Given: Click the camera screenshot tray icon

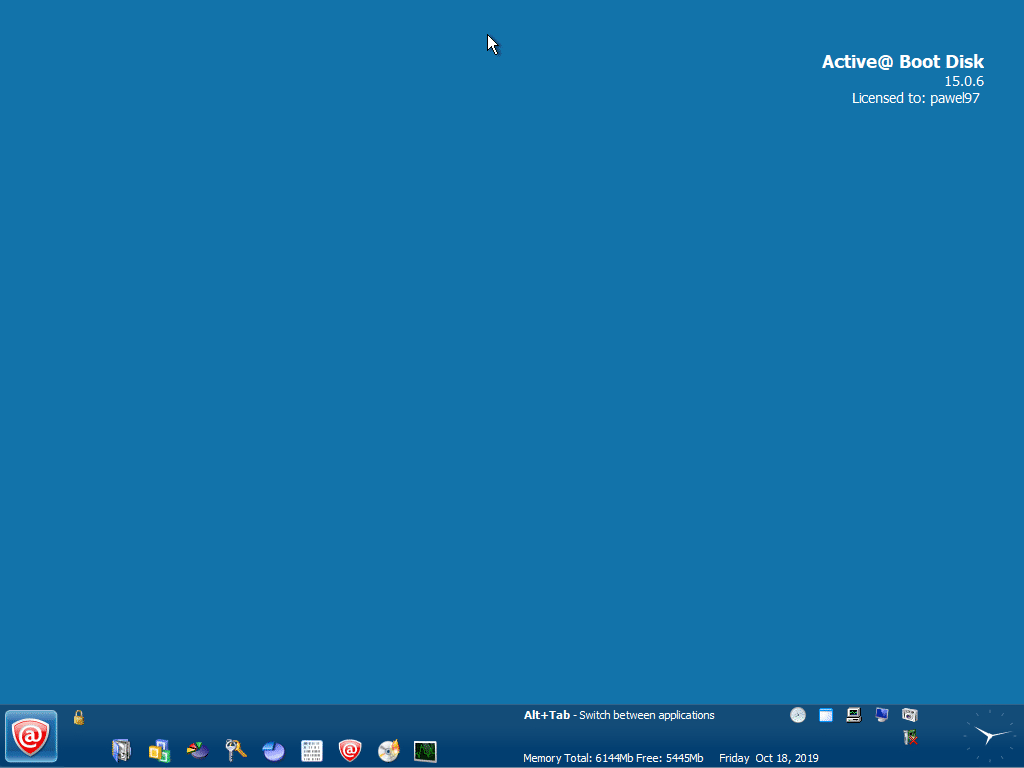Looking at the screenshot, I should click(910, 715).
